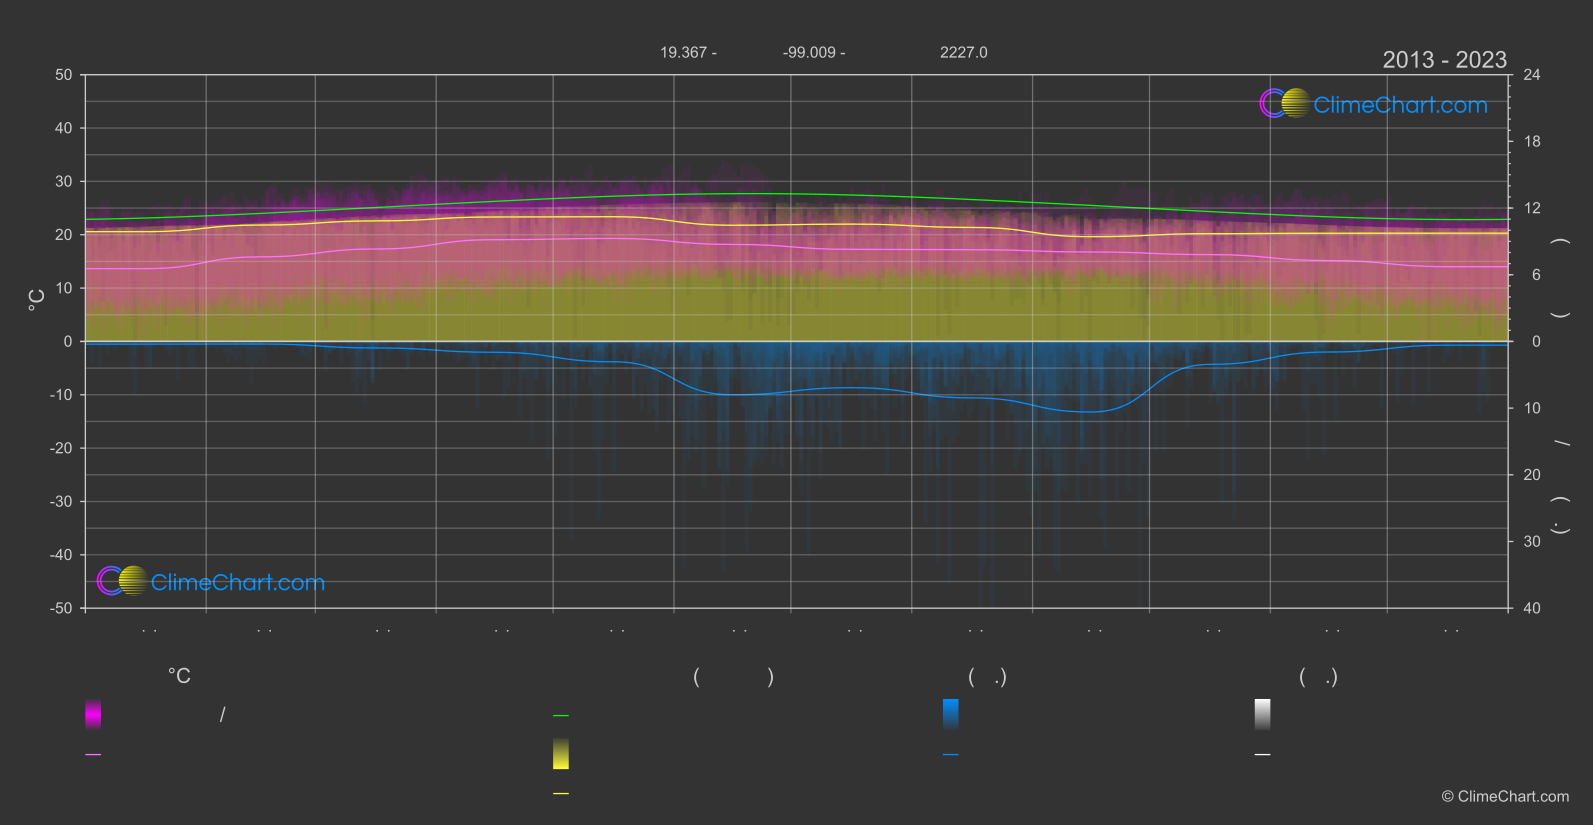Open the © ClimeChart.com copyright link

click(1505, 797)
